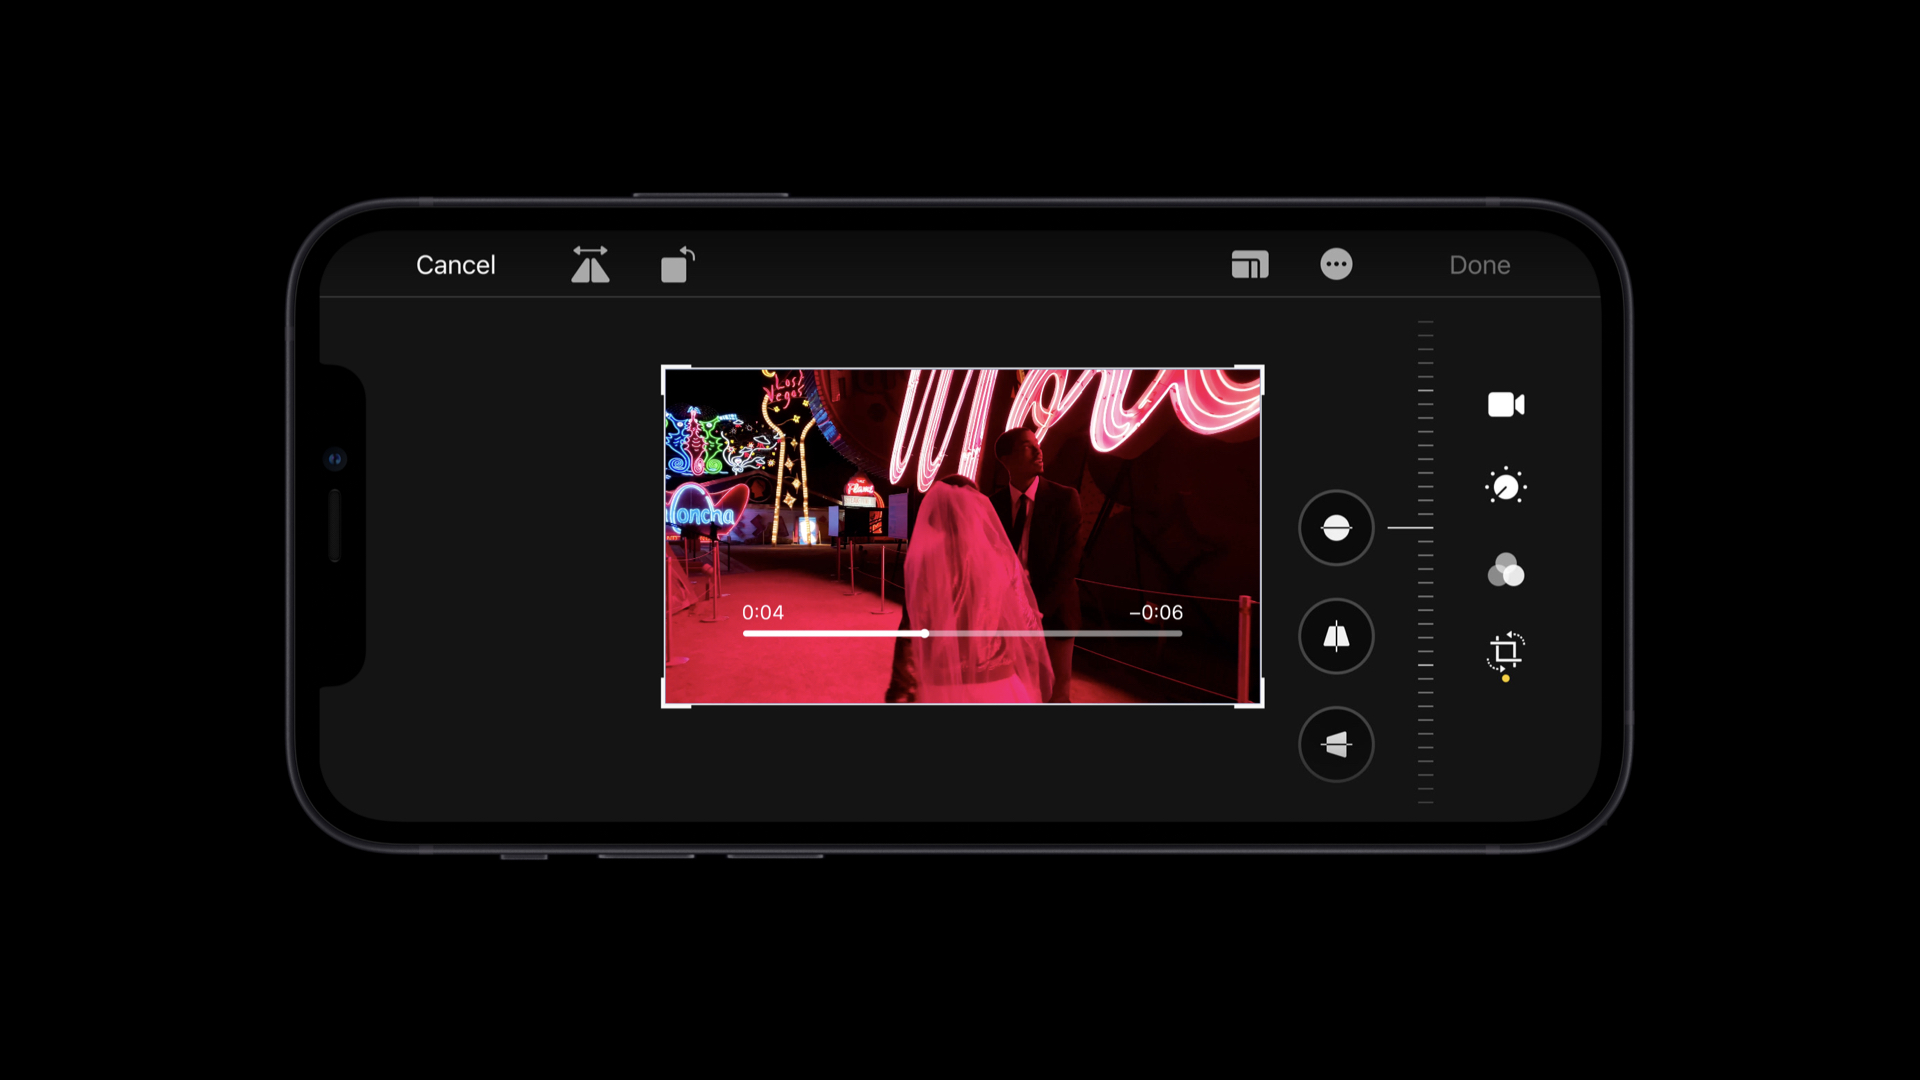Switch to the Adjust dial tab
This screenshot has width=1920, height=1080.
pyautogui.click(x=1505, y=487)
